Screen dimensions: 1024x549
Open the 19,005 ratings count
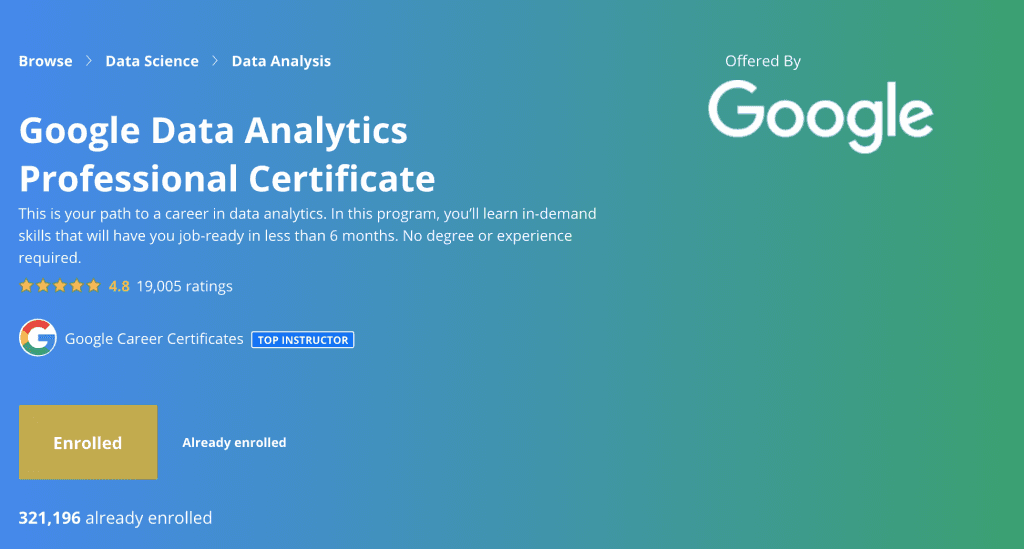(x=184, y=286)
